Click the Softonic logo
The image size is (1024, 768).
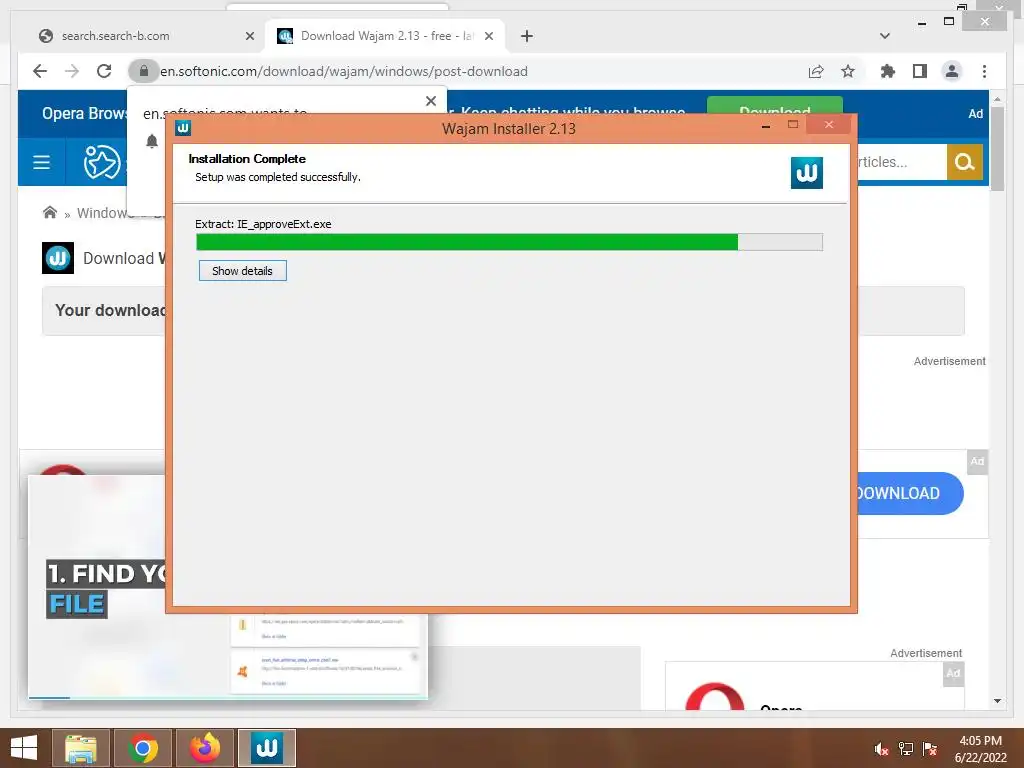click(x=101, y=162)
